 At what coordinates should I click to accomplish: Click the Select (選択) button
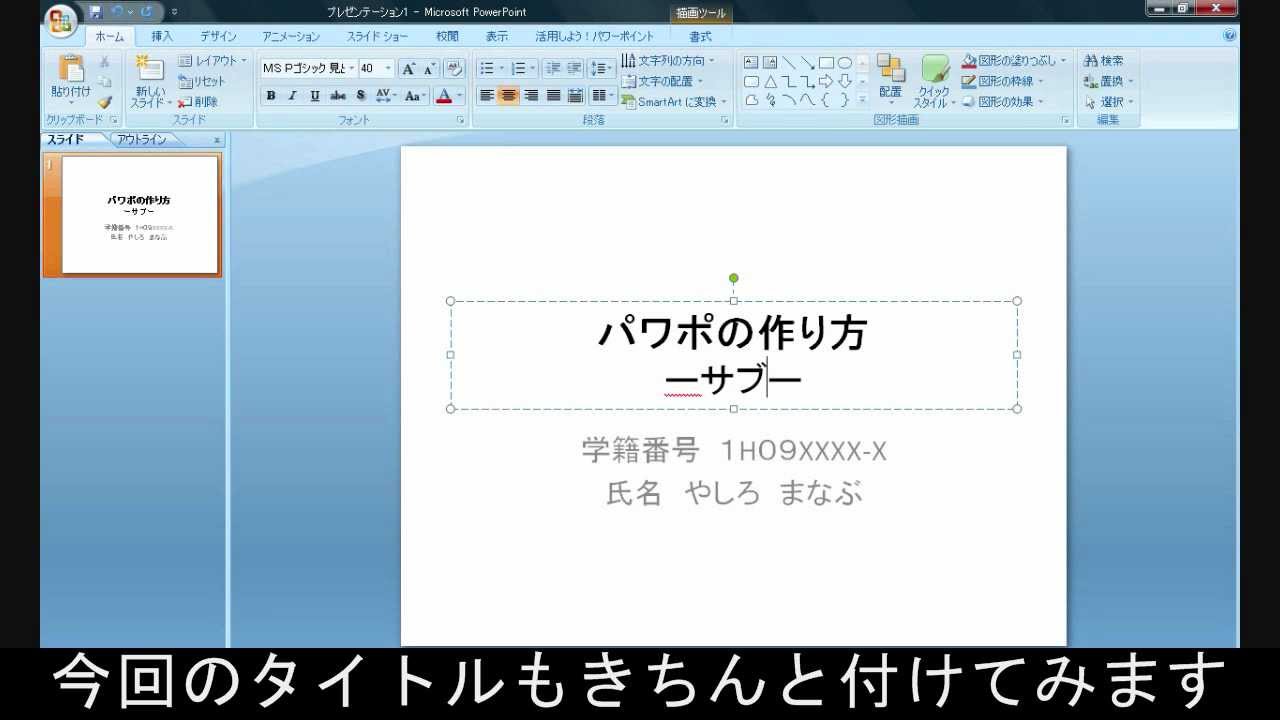point(1109,102)
